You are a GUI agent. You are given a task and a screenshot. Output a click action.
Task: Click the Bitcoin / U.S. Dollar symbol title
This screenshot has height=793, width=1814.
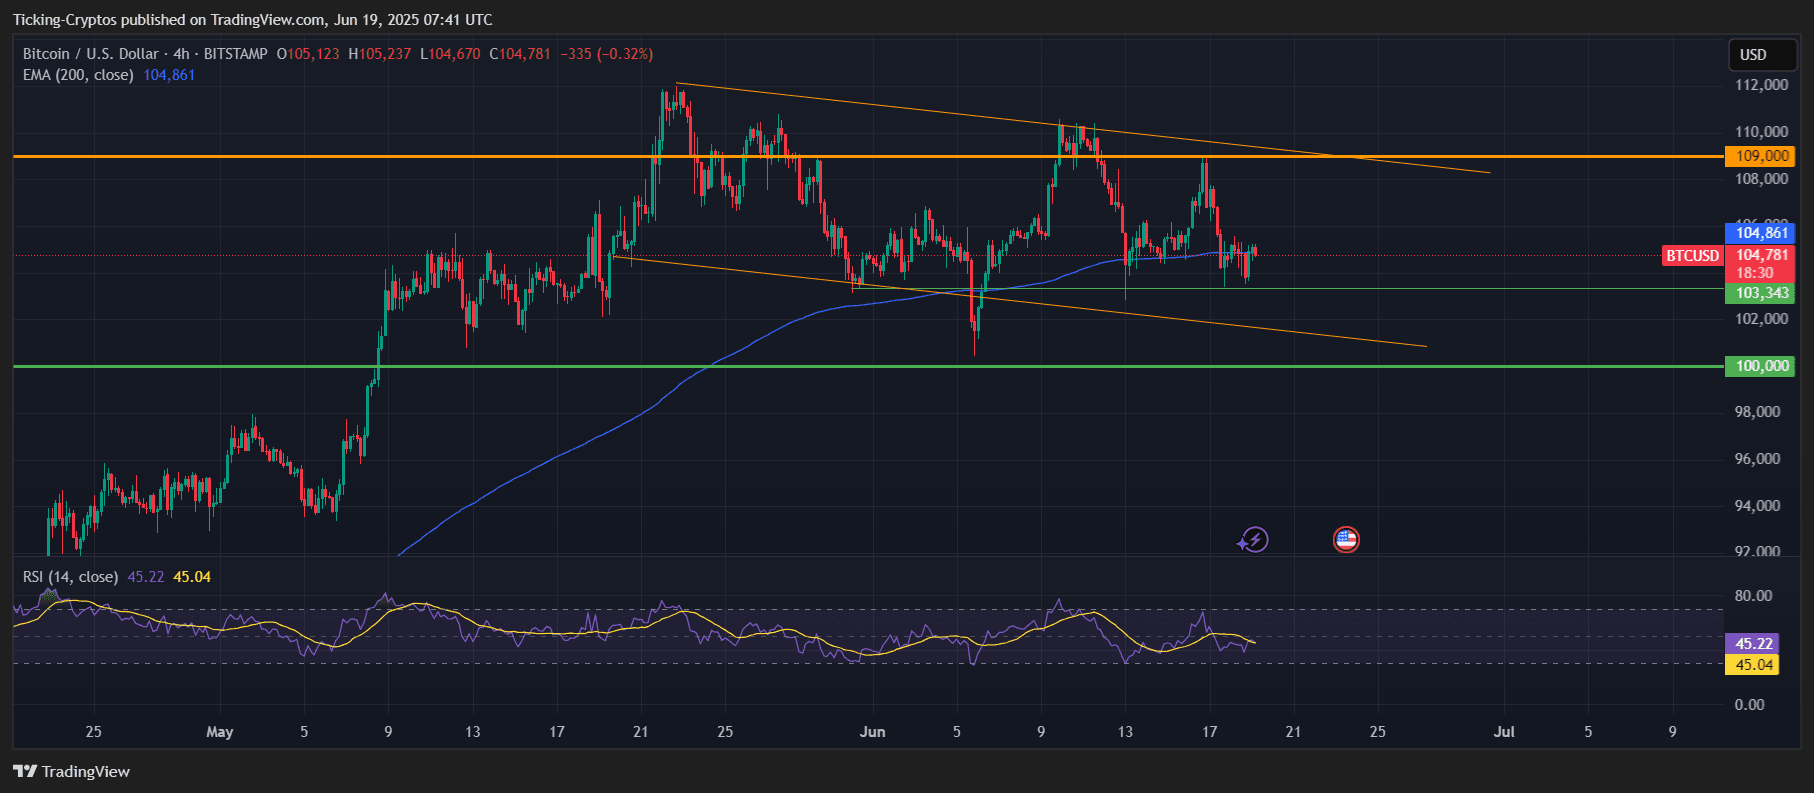pyautogui.click(x=90, y=54)
